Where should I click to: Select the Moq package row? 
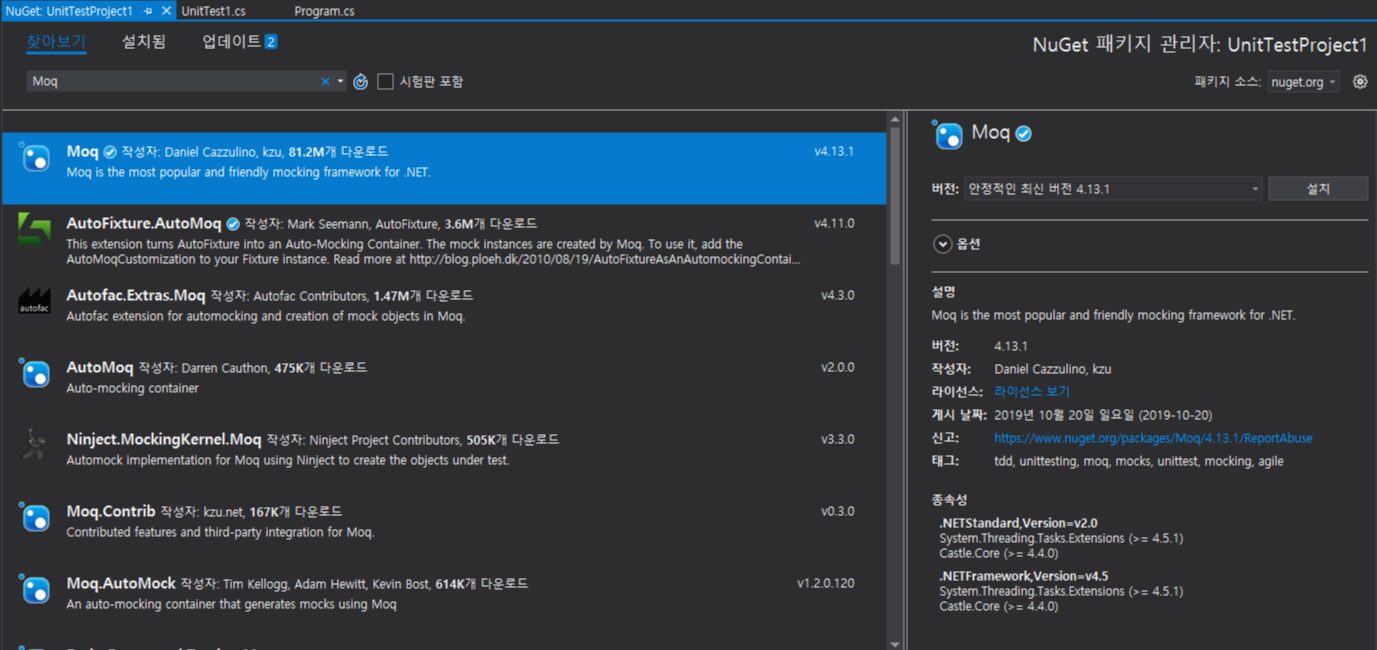[444, 168]
